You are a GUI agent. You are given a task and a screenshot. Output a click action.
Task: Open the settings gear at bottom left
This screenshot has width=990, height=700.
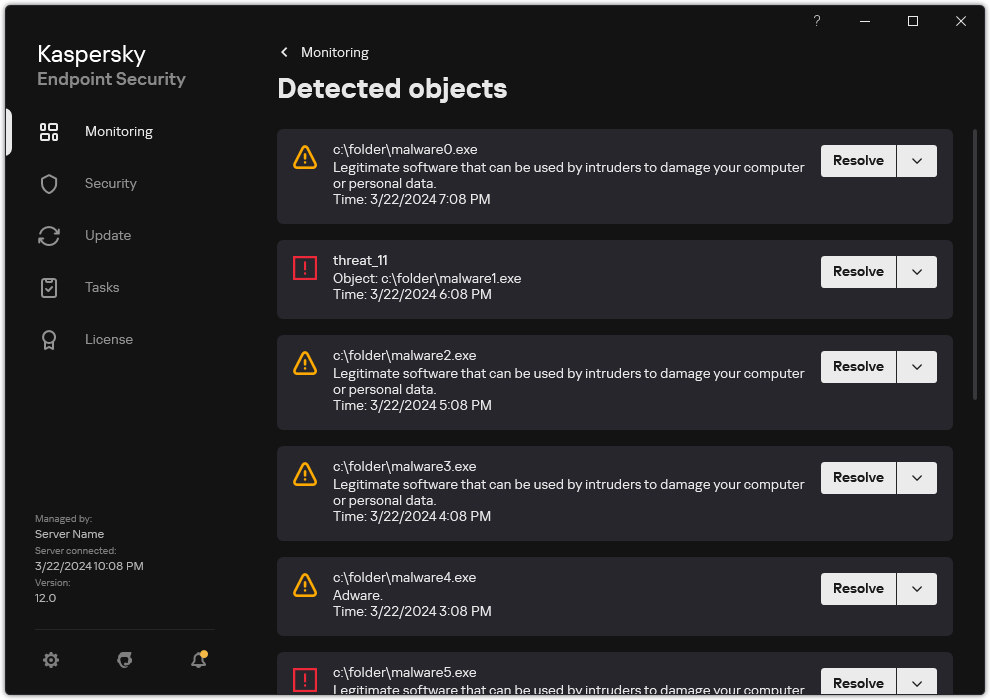tap(51, 660)
